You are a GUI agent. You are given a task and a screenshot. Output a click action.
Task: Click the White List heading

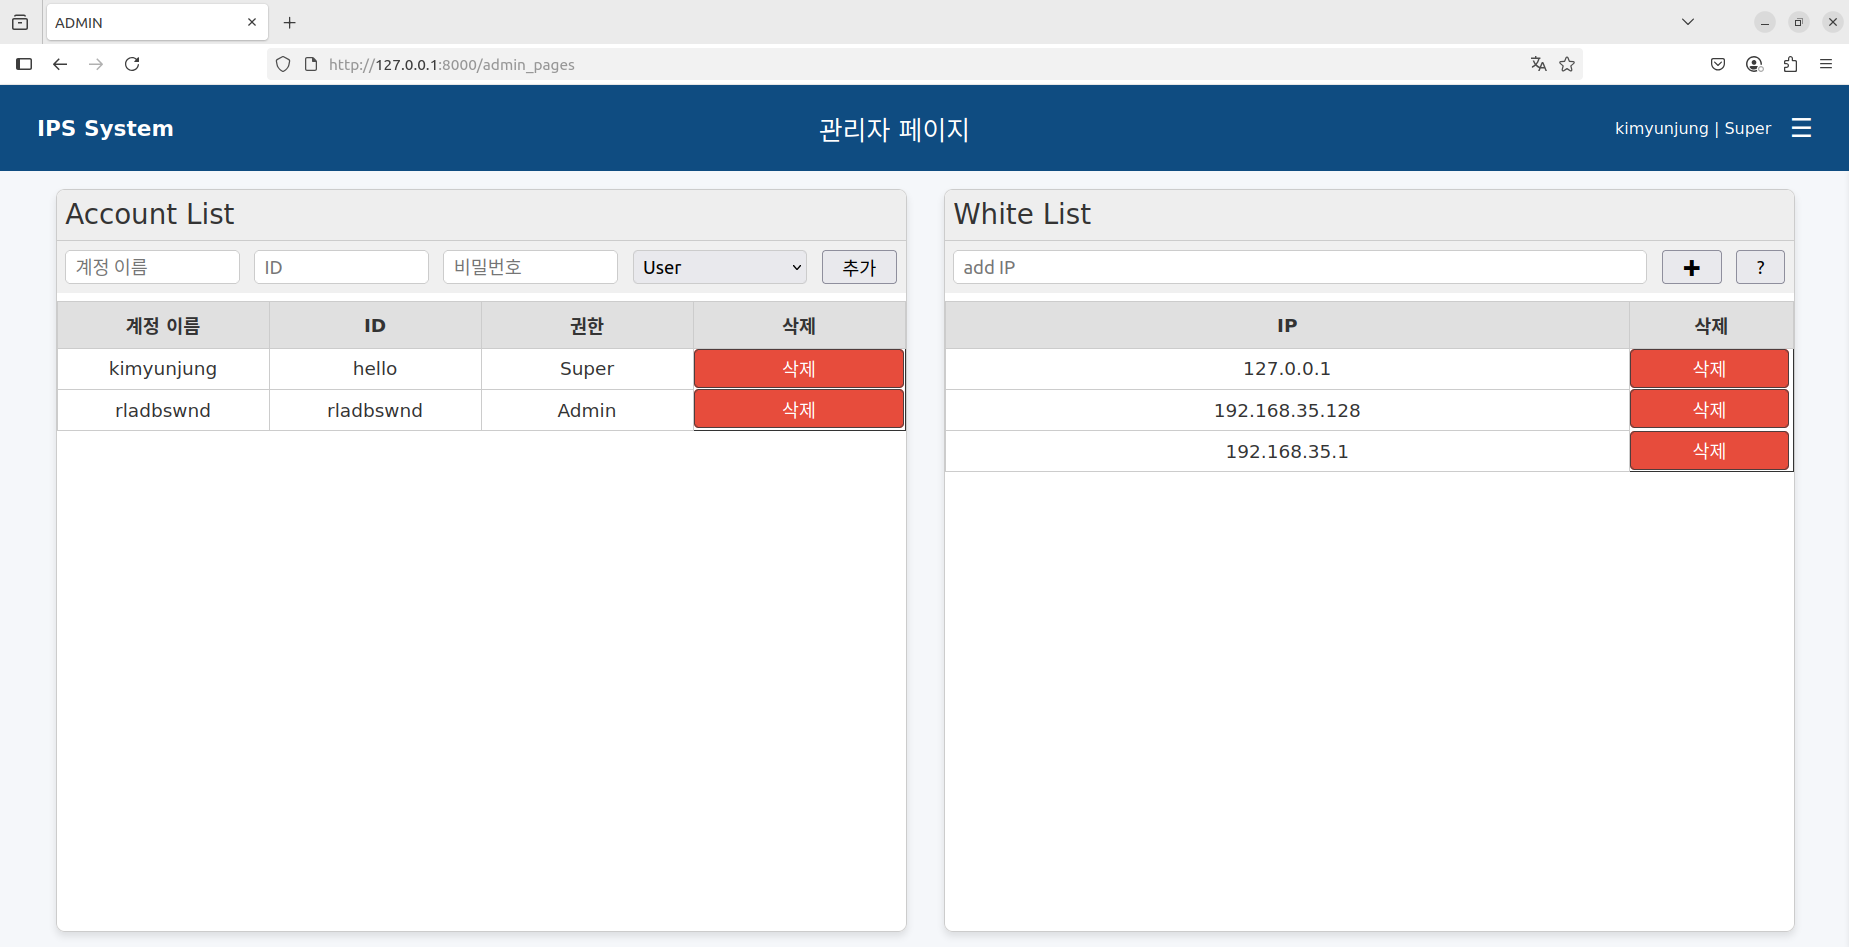click(1022, 214)
